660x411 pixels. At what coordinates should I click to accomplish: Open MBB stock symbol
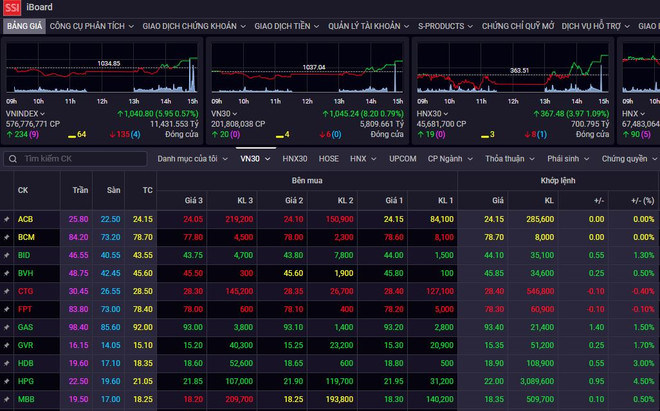(26, 399)
